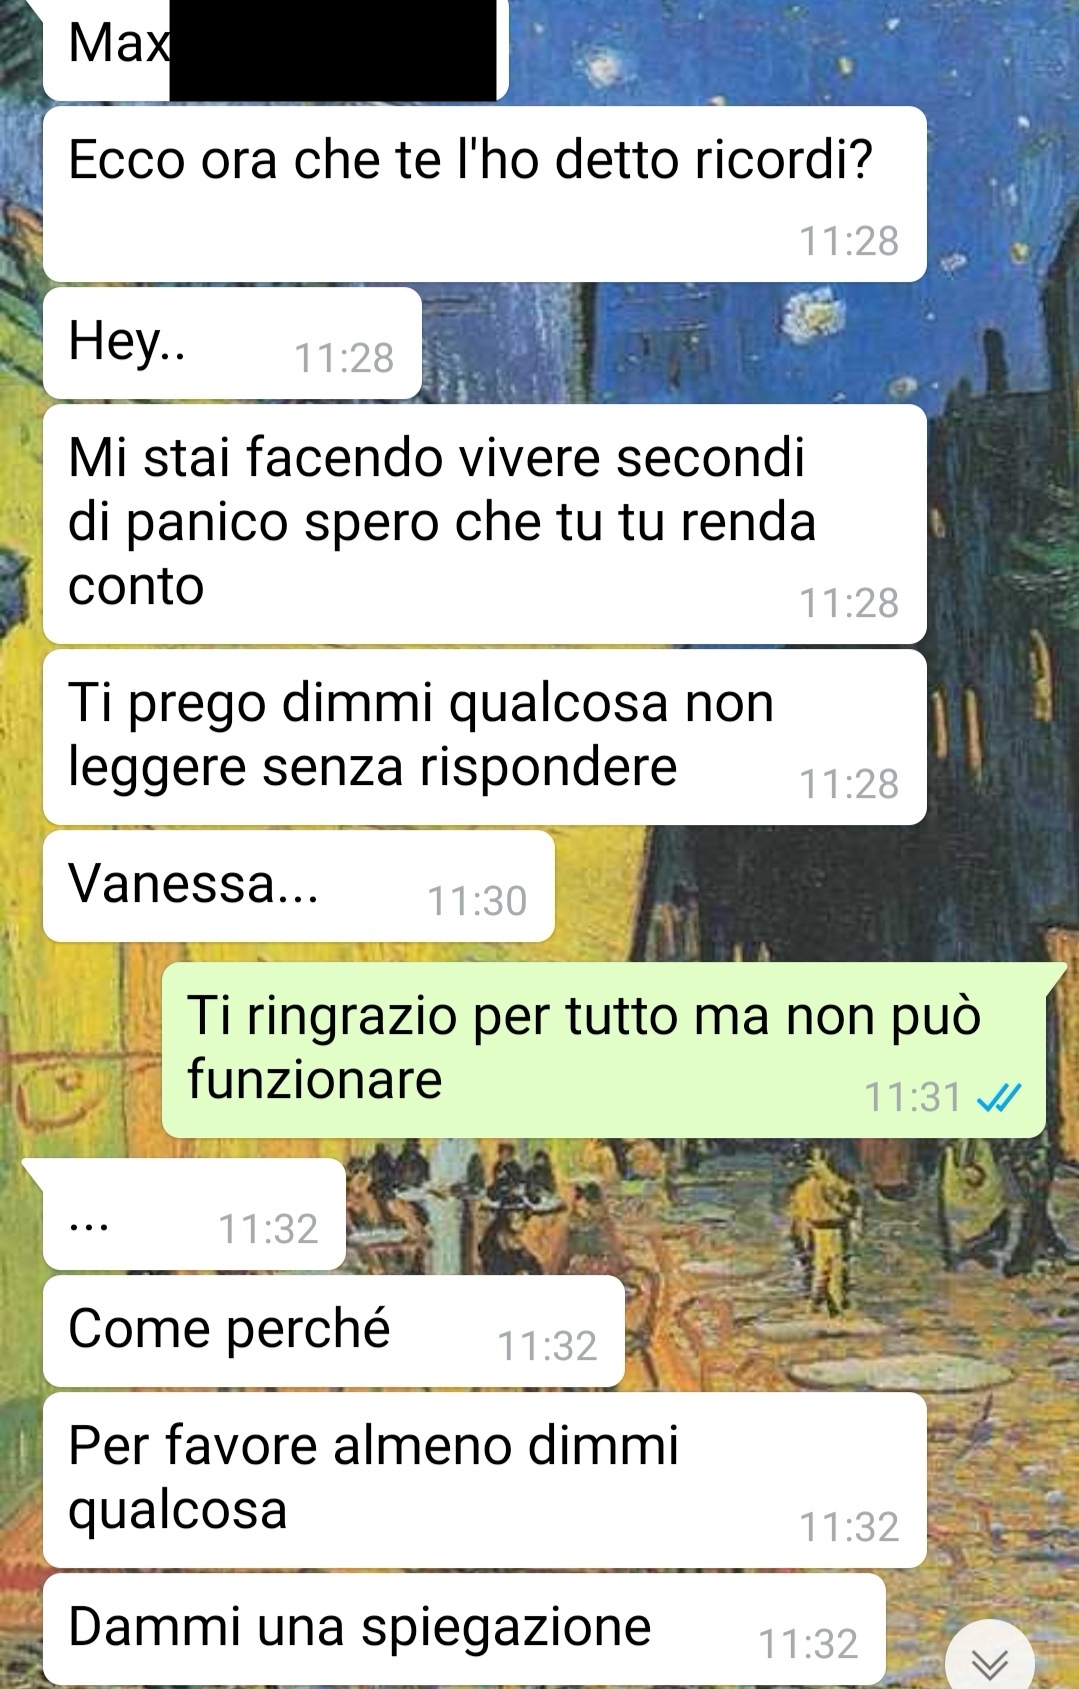1079x1689 pixels.
Task: Tap the blacked-out redacted name area
Action: (x=333, y=50)
